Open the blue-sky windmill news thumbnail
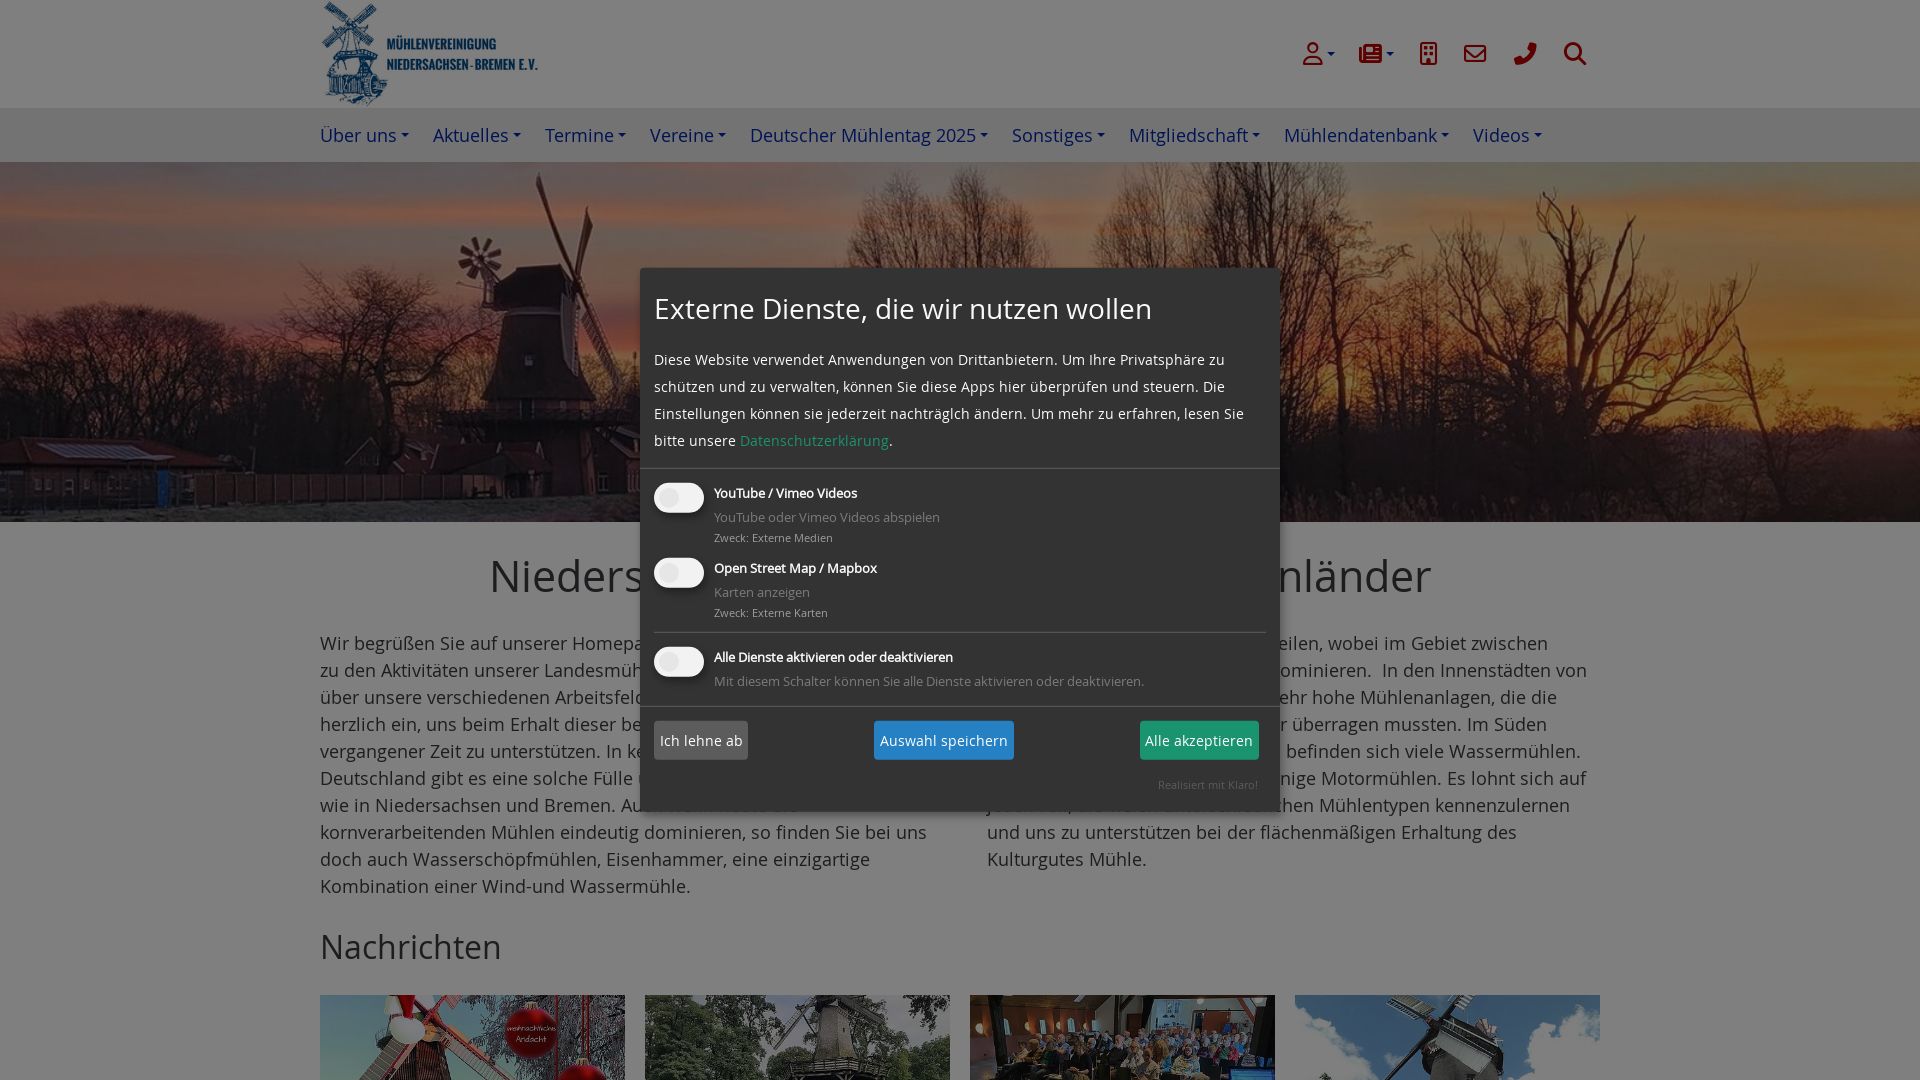Image resolution: width=1920 pixels, height=1080 pixels. tap(1447, 1037)
